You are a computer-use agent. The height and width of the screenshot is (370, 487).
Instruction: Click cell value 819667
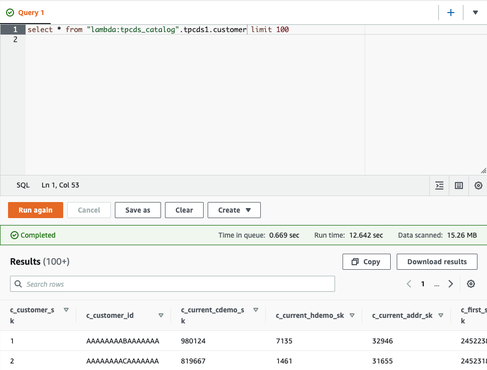pyautogui.click(x=193, y=361)
